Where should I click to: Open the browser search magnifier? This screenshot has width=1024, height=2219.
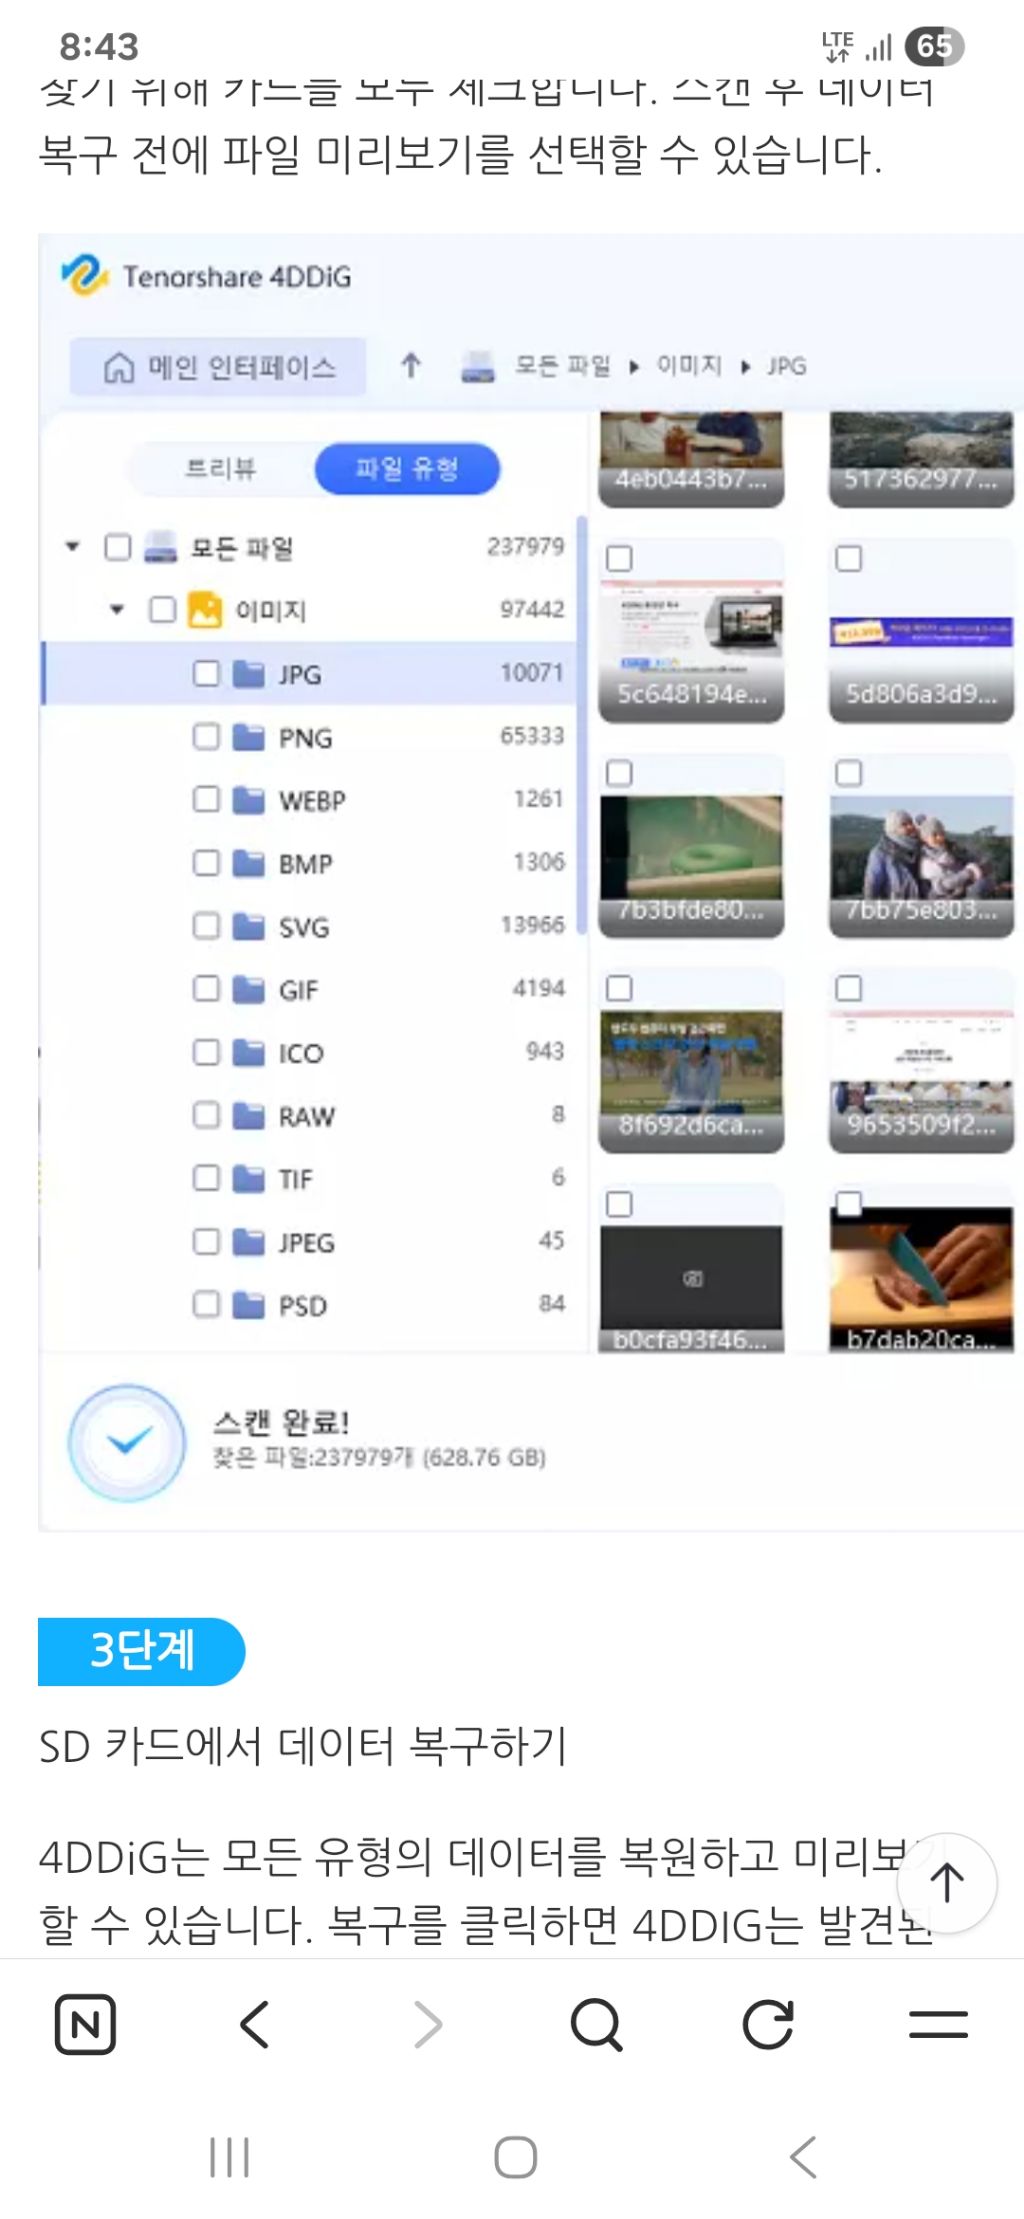pos(597,2024)
